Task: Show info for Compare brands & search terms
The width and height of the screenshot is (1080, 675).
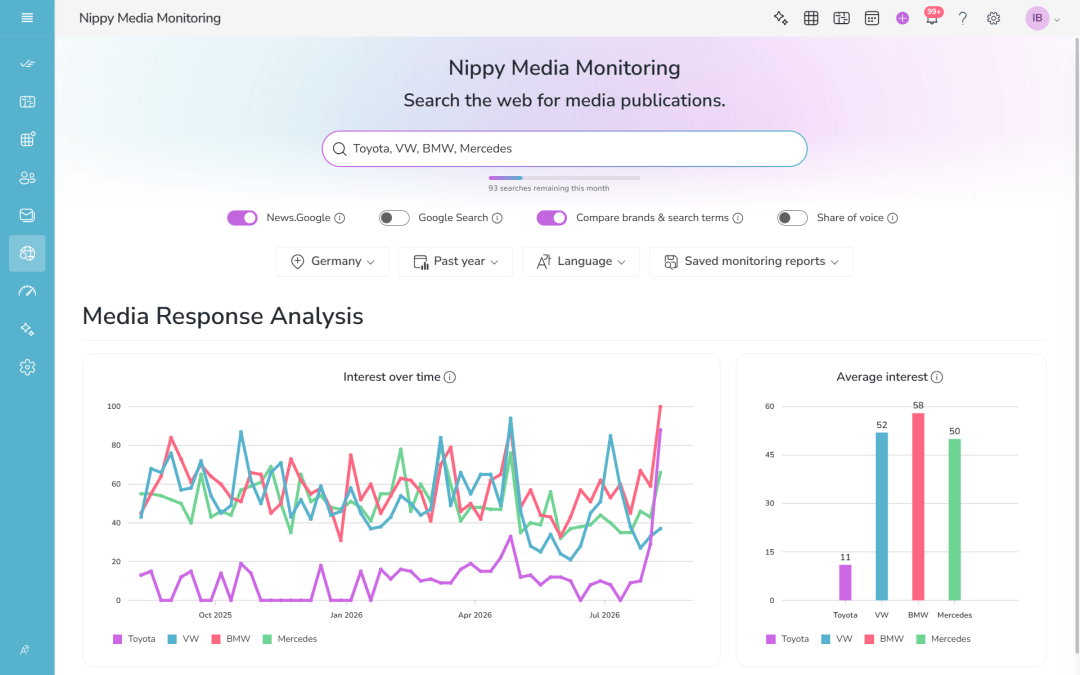Action: tap(738, 218)
